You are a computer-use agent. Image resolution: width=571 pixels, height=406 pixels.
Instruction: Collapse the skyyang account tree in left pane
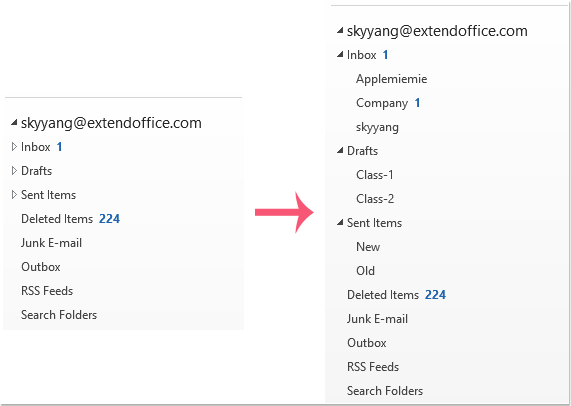[14, 123]
